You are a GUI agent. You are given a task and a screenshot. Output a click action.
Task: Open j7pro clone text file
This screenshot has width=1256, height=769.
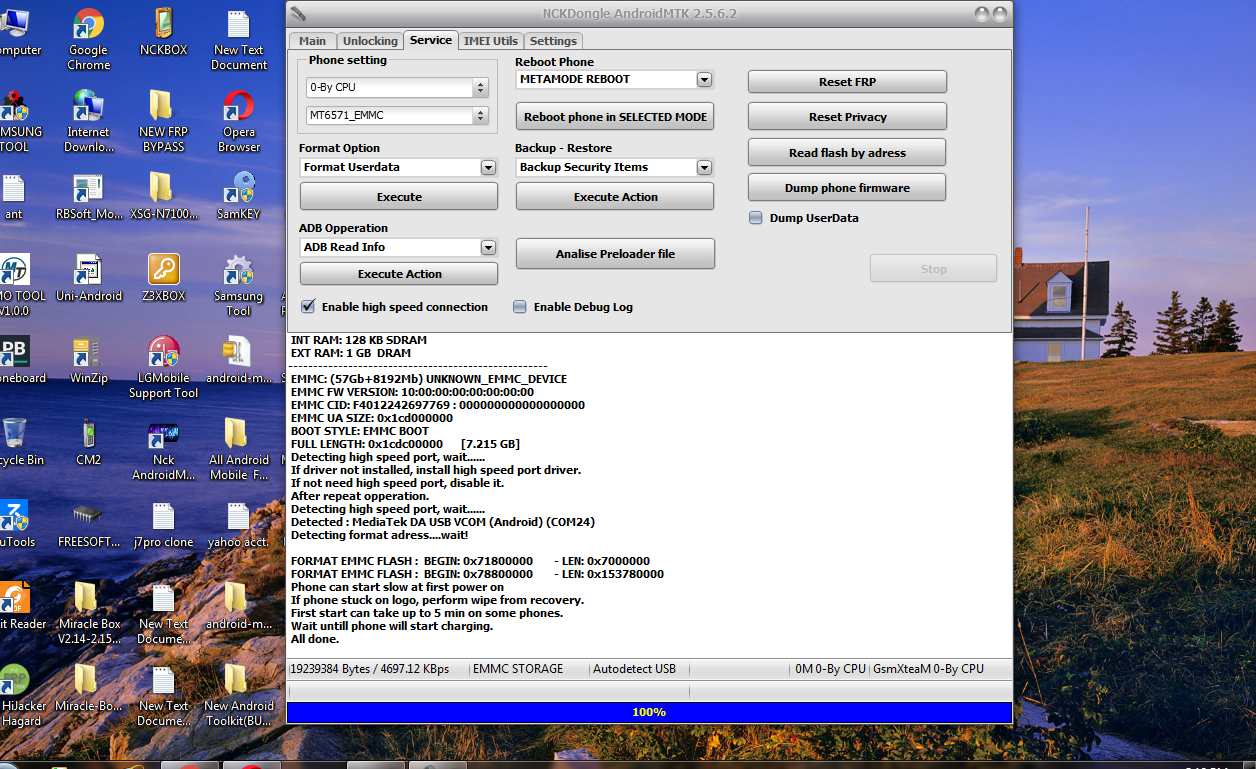pos(163,524)
